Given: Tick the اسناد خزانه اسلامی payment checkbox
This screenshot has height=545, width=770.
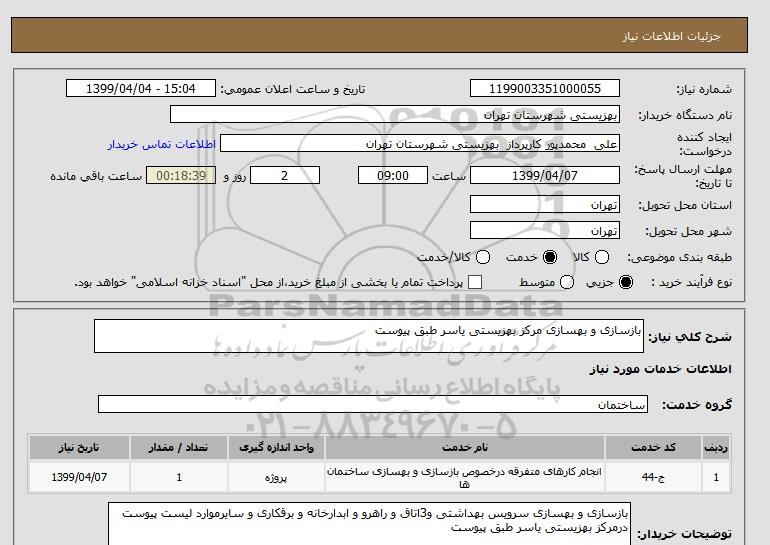Looking at the screenshot, I should [x=475, y=282].
